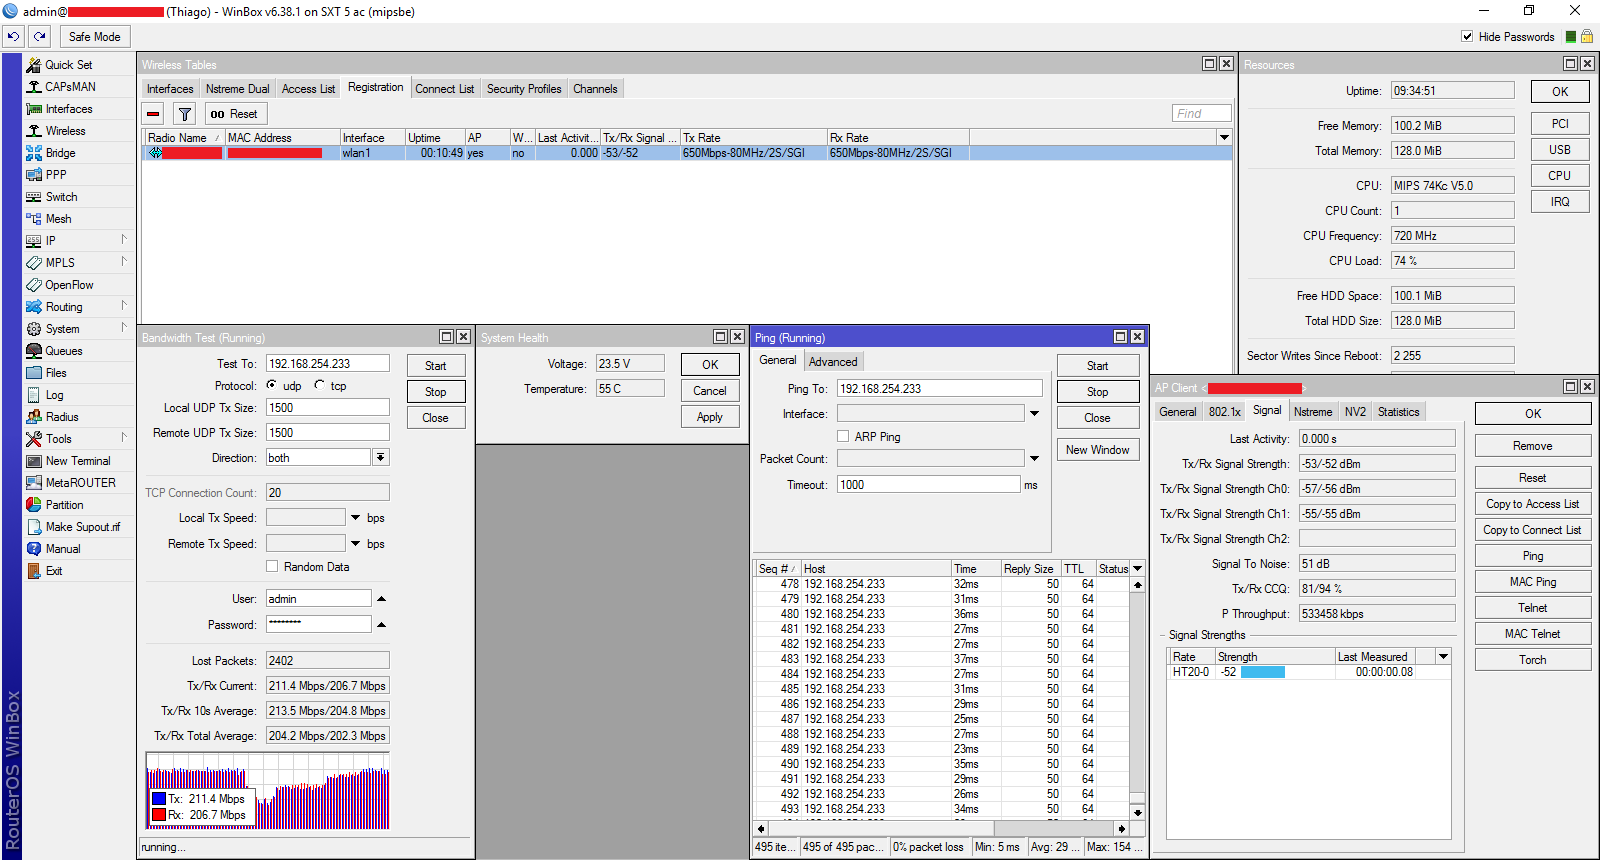Click the undo arrow icon in toolbar
The image size is (1600, 860).
[x=13, y=36]
